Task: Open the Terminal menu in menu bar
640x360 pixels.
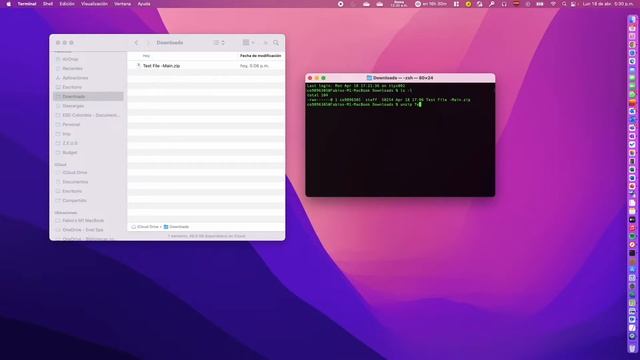Action: [x=27, y=4]
